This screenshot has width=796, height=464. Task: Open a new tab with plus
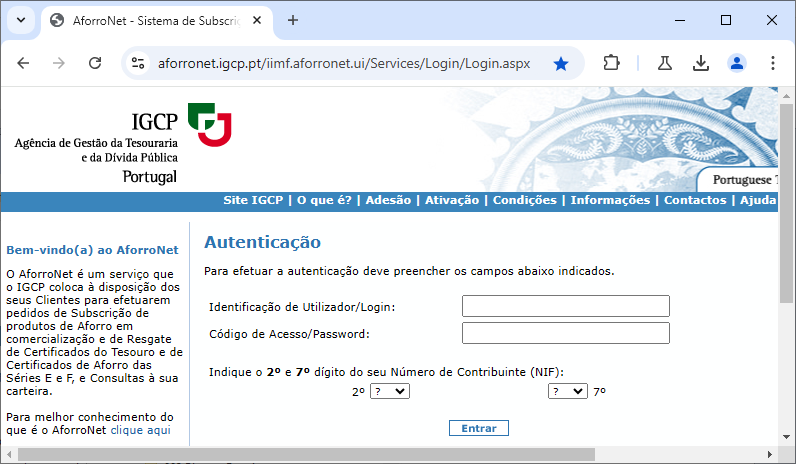click(293, 20)
